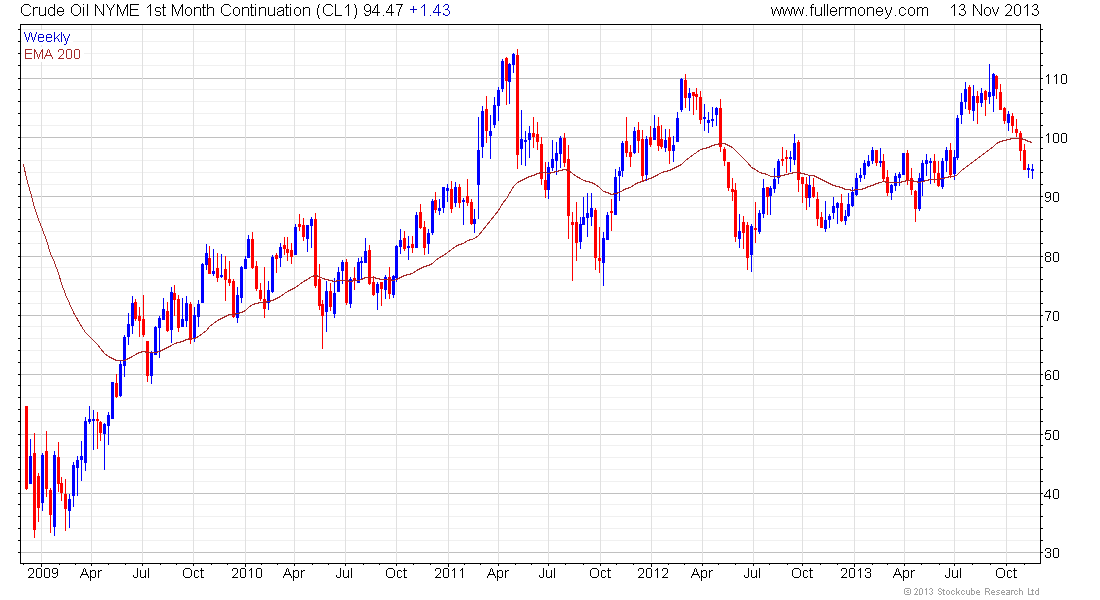Click the 2010 year label on time axis
This screenshot has height=600, width=1100.
[x=247, y=573]
